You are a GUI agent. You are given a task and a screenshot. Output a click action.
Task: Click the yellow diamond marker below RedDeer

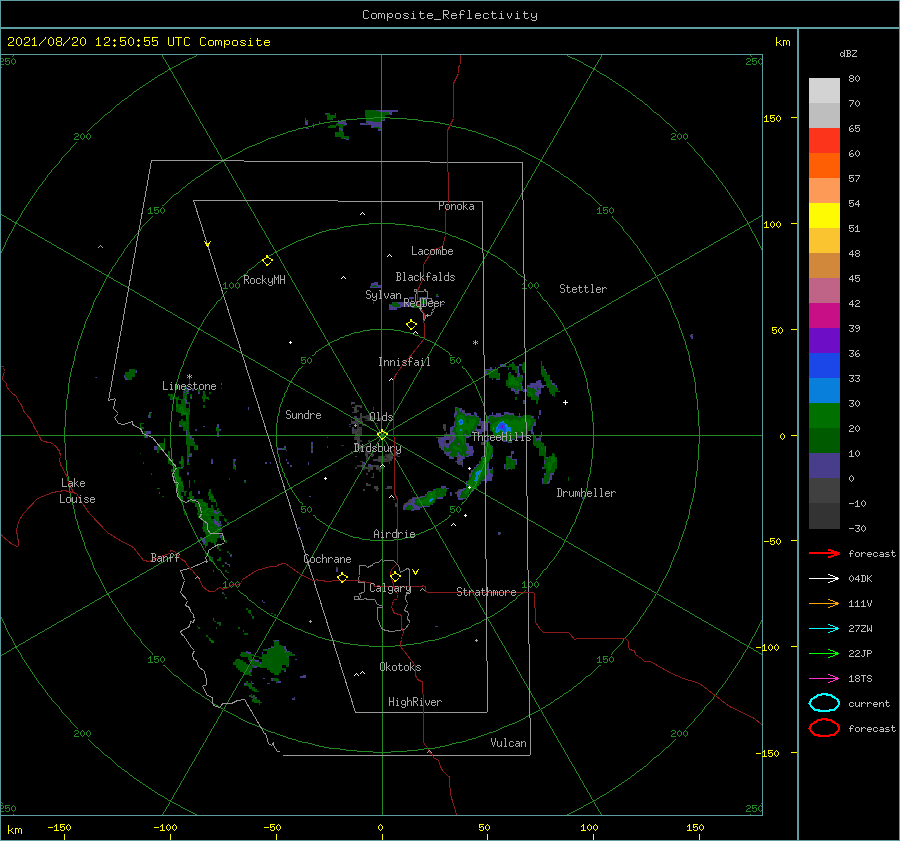click(x=412, y=324)
